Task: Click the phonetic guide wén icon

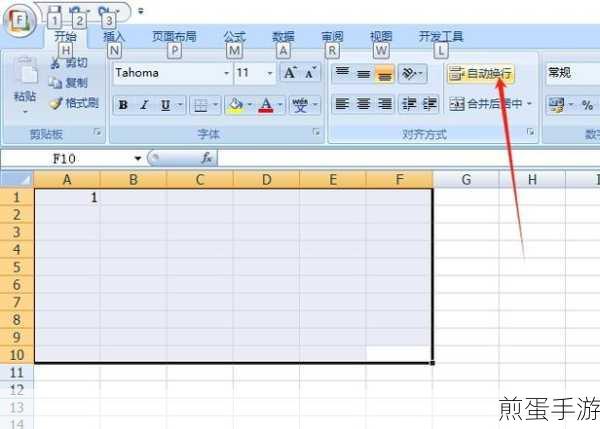Action: coord(299,104)
